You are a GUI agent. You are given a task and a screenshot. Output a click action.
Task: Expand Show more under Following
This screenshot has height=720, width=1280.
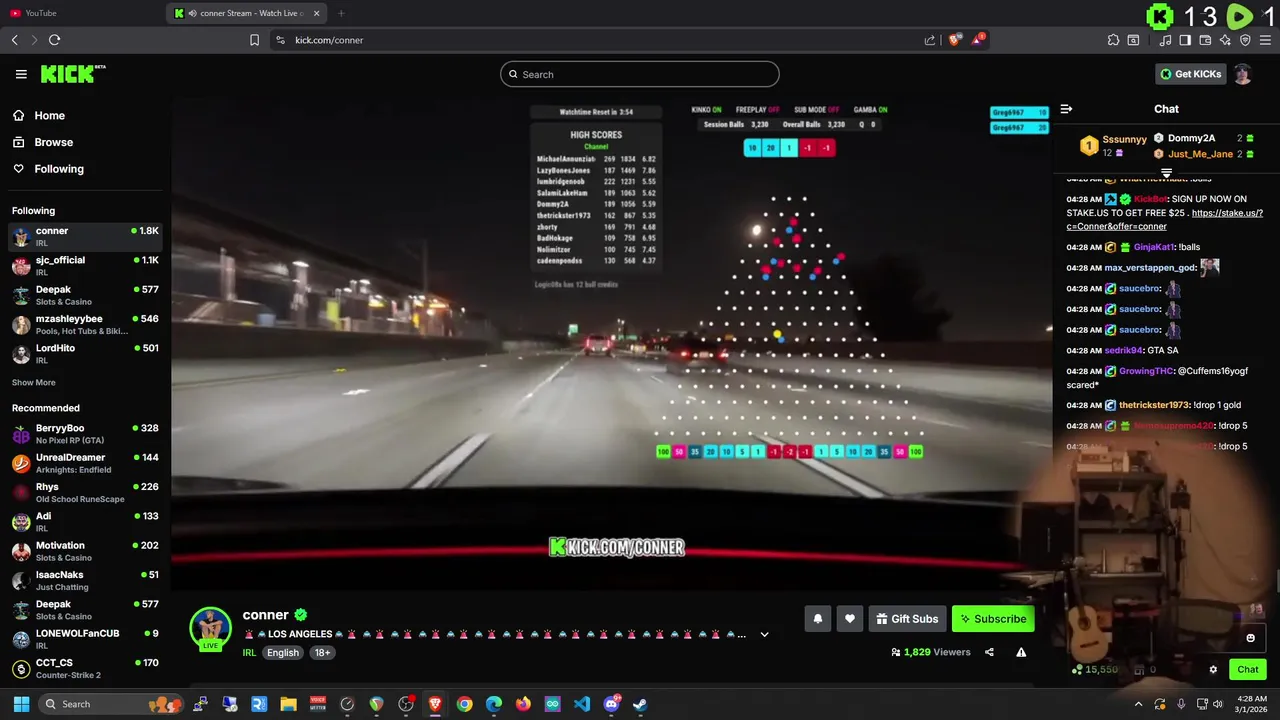pos(33,382)
